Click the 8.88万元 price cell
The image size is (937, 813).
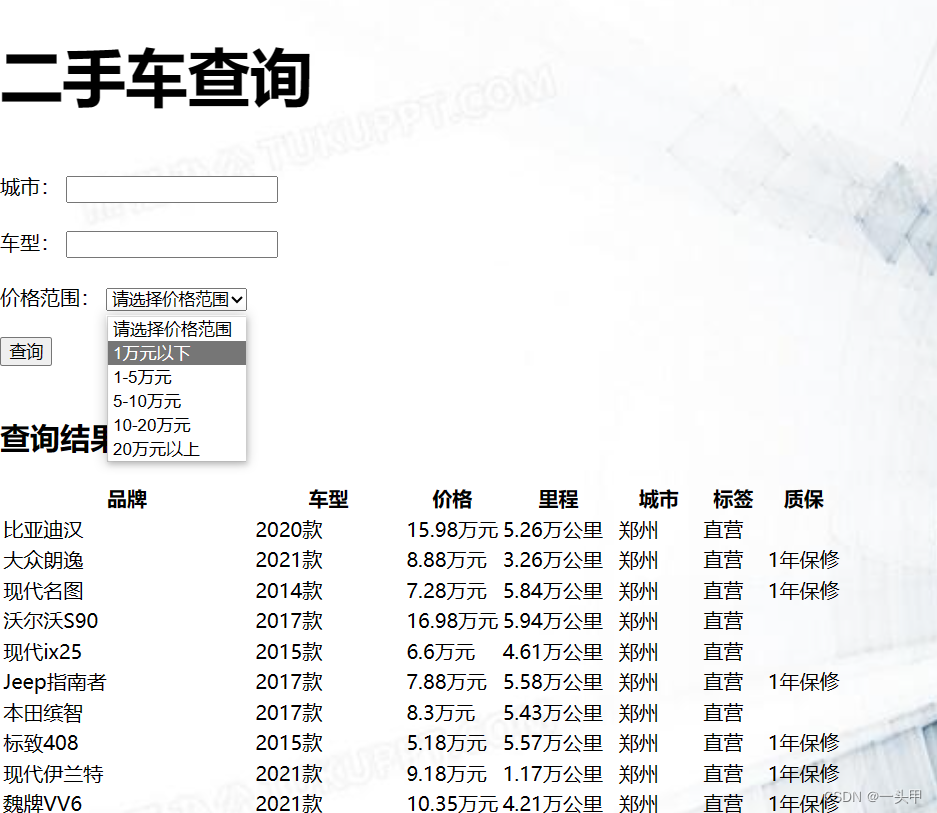(x=447, y=561)
